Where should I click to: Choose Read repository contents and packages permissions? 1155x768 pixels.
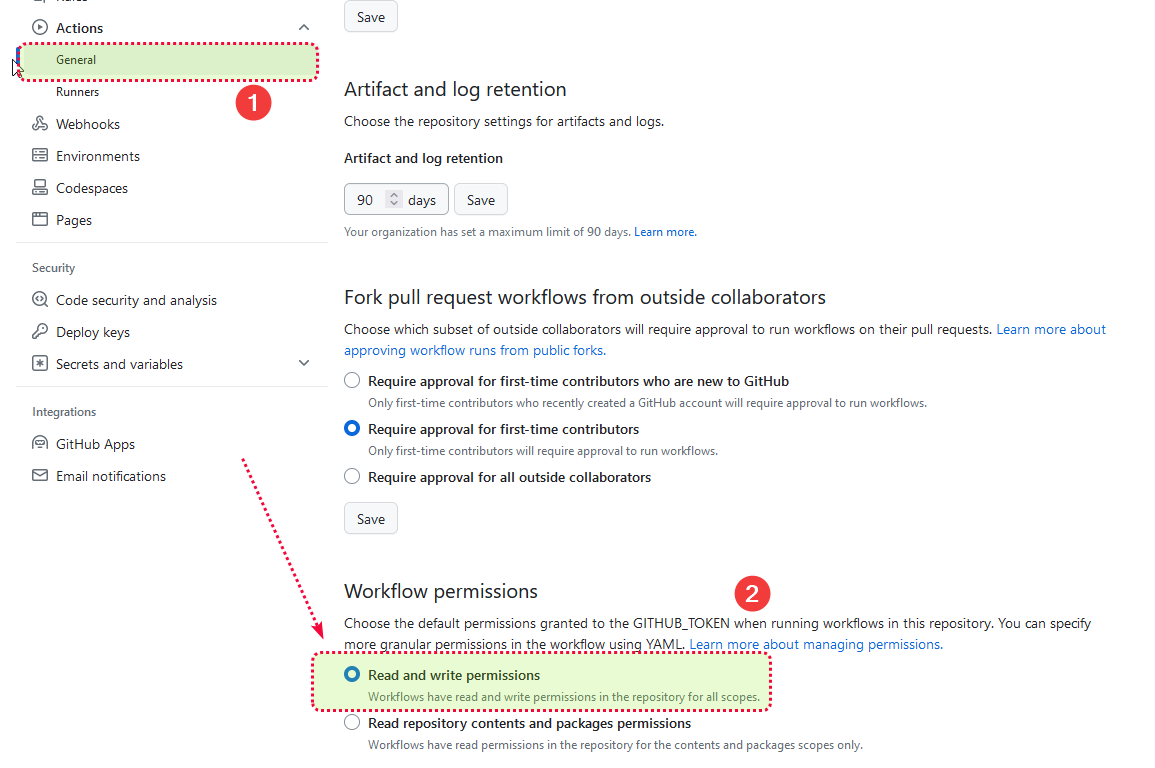(x=352, y=723)
